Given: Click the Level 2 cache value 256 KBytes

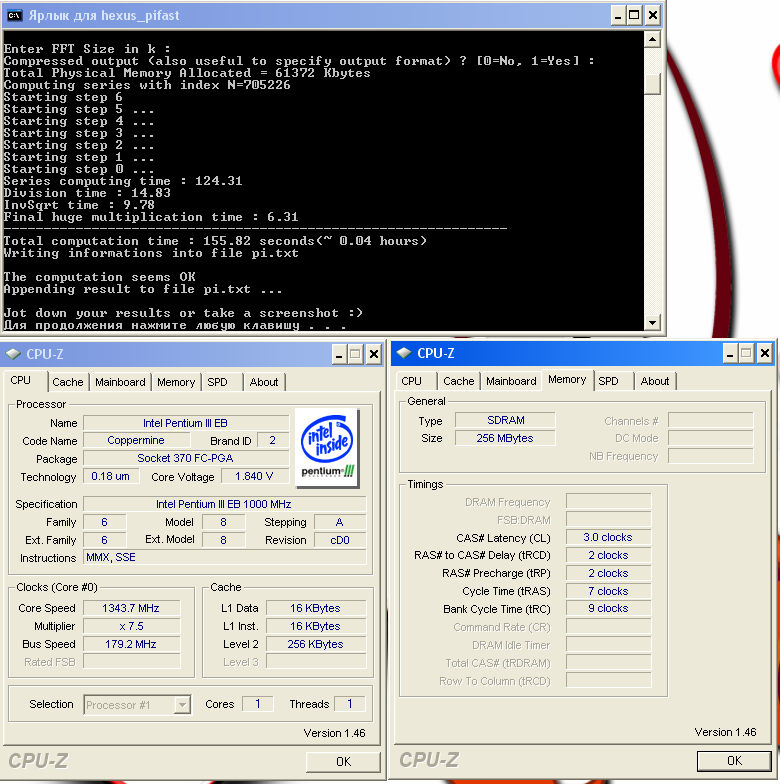Looking at the screenshot, I should click(316, 644).
